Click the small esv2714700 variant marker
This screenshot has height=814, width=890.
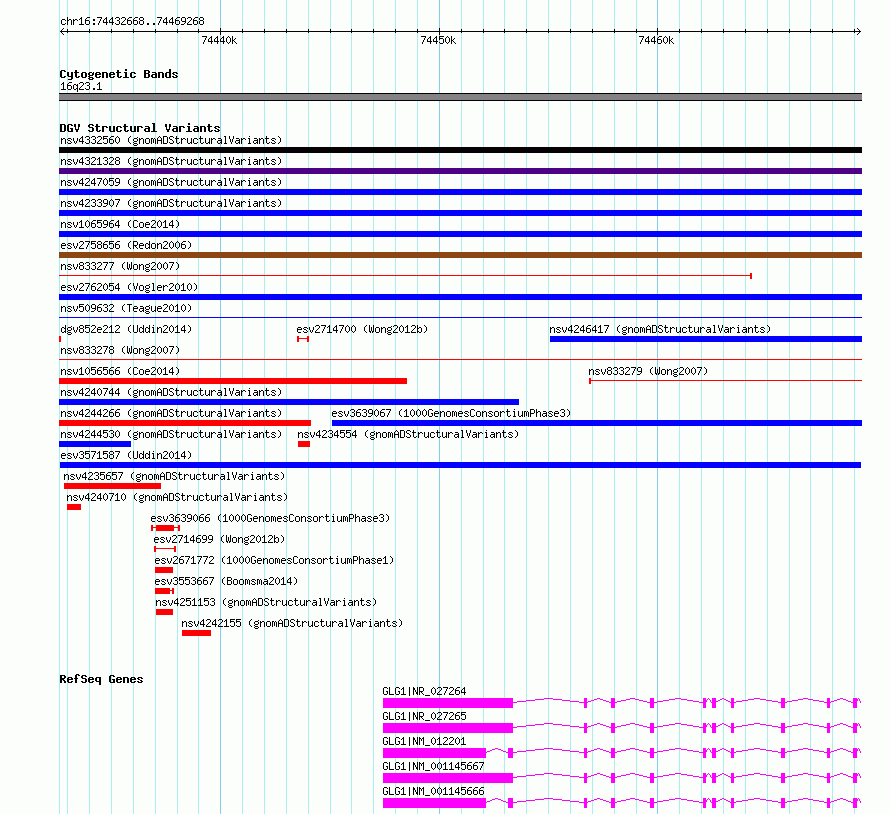(x=303, y=339)
